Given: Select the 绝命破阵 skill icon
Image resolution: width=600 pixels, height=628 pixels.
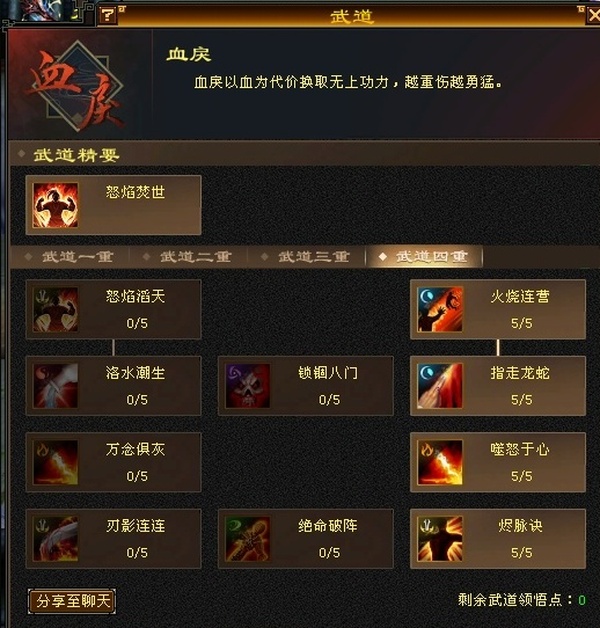Looking at the screenshot, I should coord(248,539).
